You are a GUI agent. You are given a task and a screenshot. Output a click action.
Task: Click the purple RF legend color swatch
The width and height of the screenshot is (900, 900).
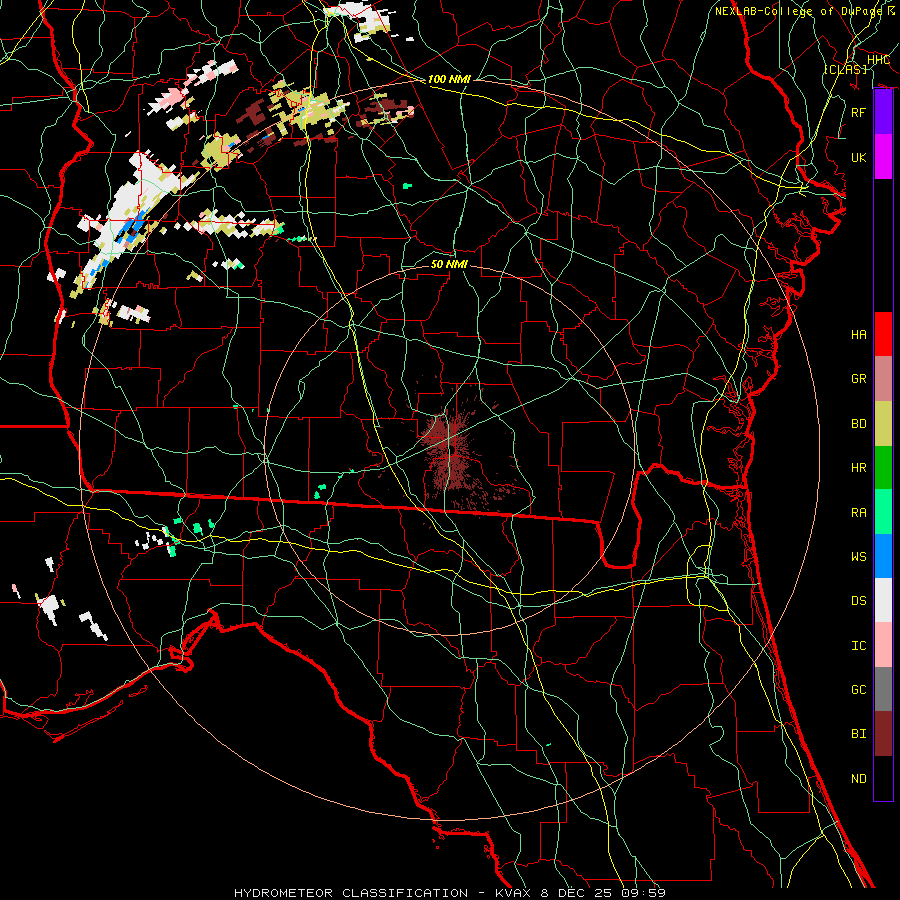click(883, 112)
